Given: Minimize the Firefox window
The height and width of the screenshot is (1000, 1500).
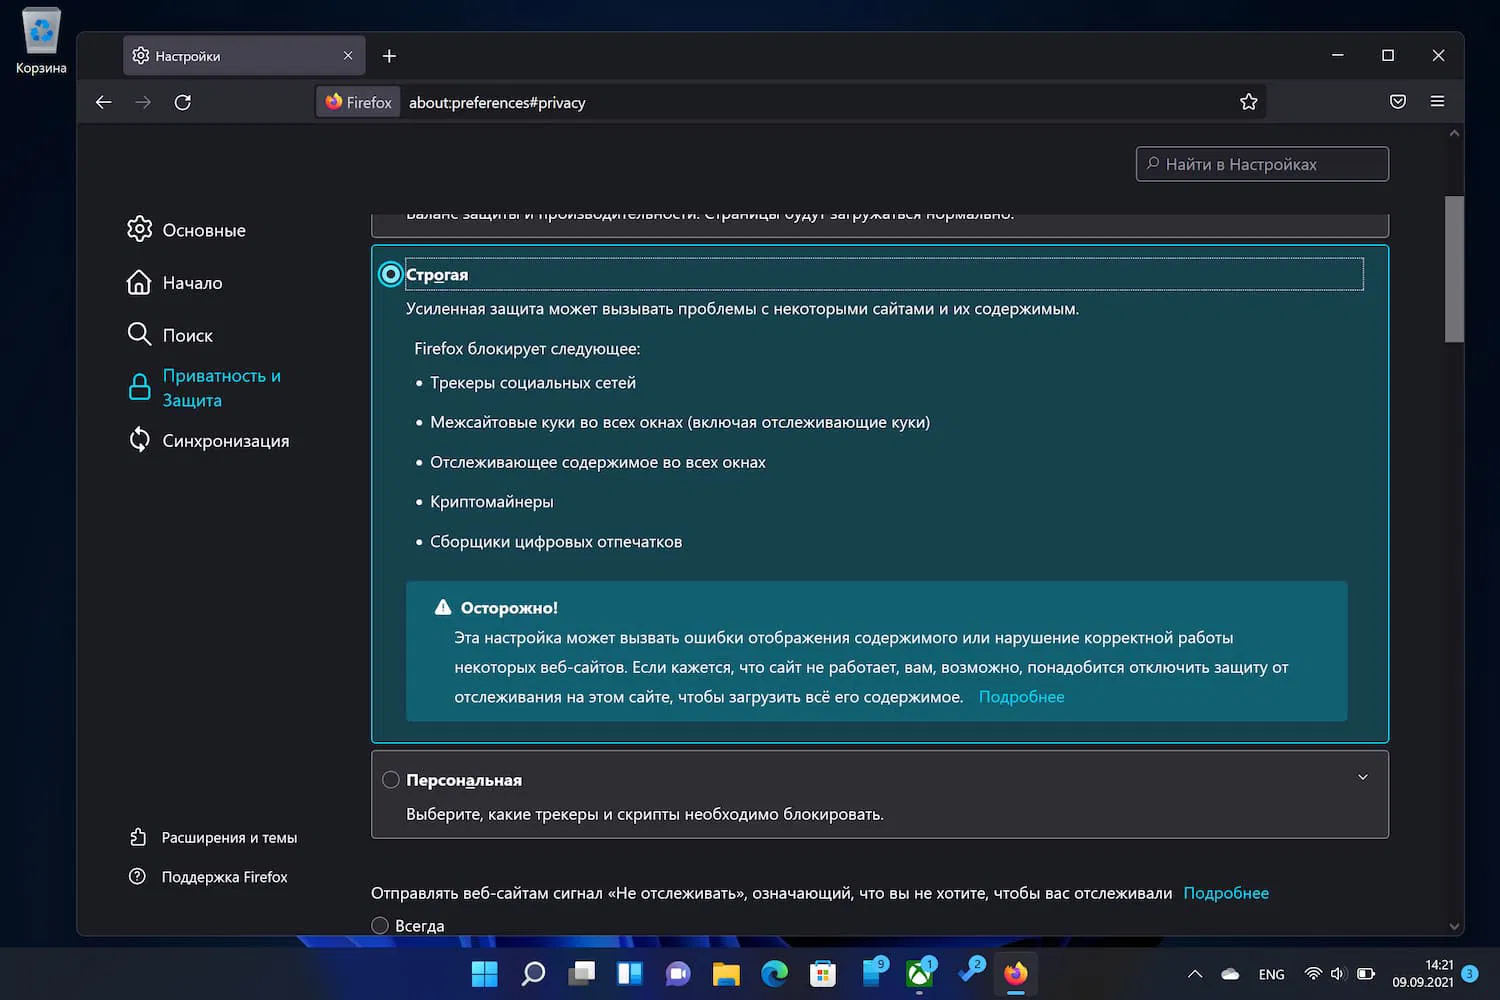Looking at the screenshot, I should point(1338,56).
